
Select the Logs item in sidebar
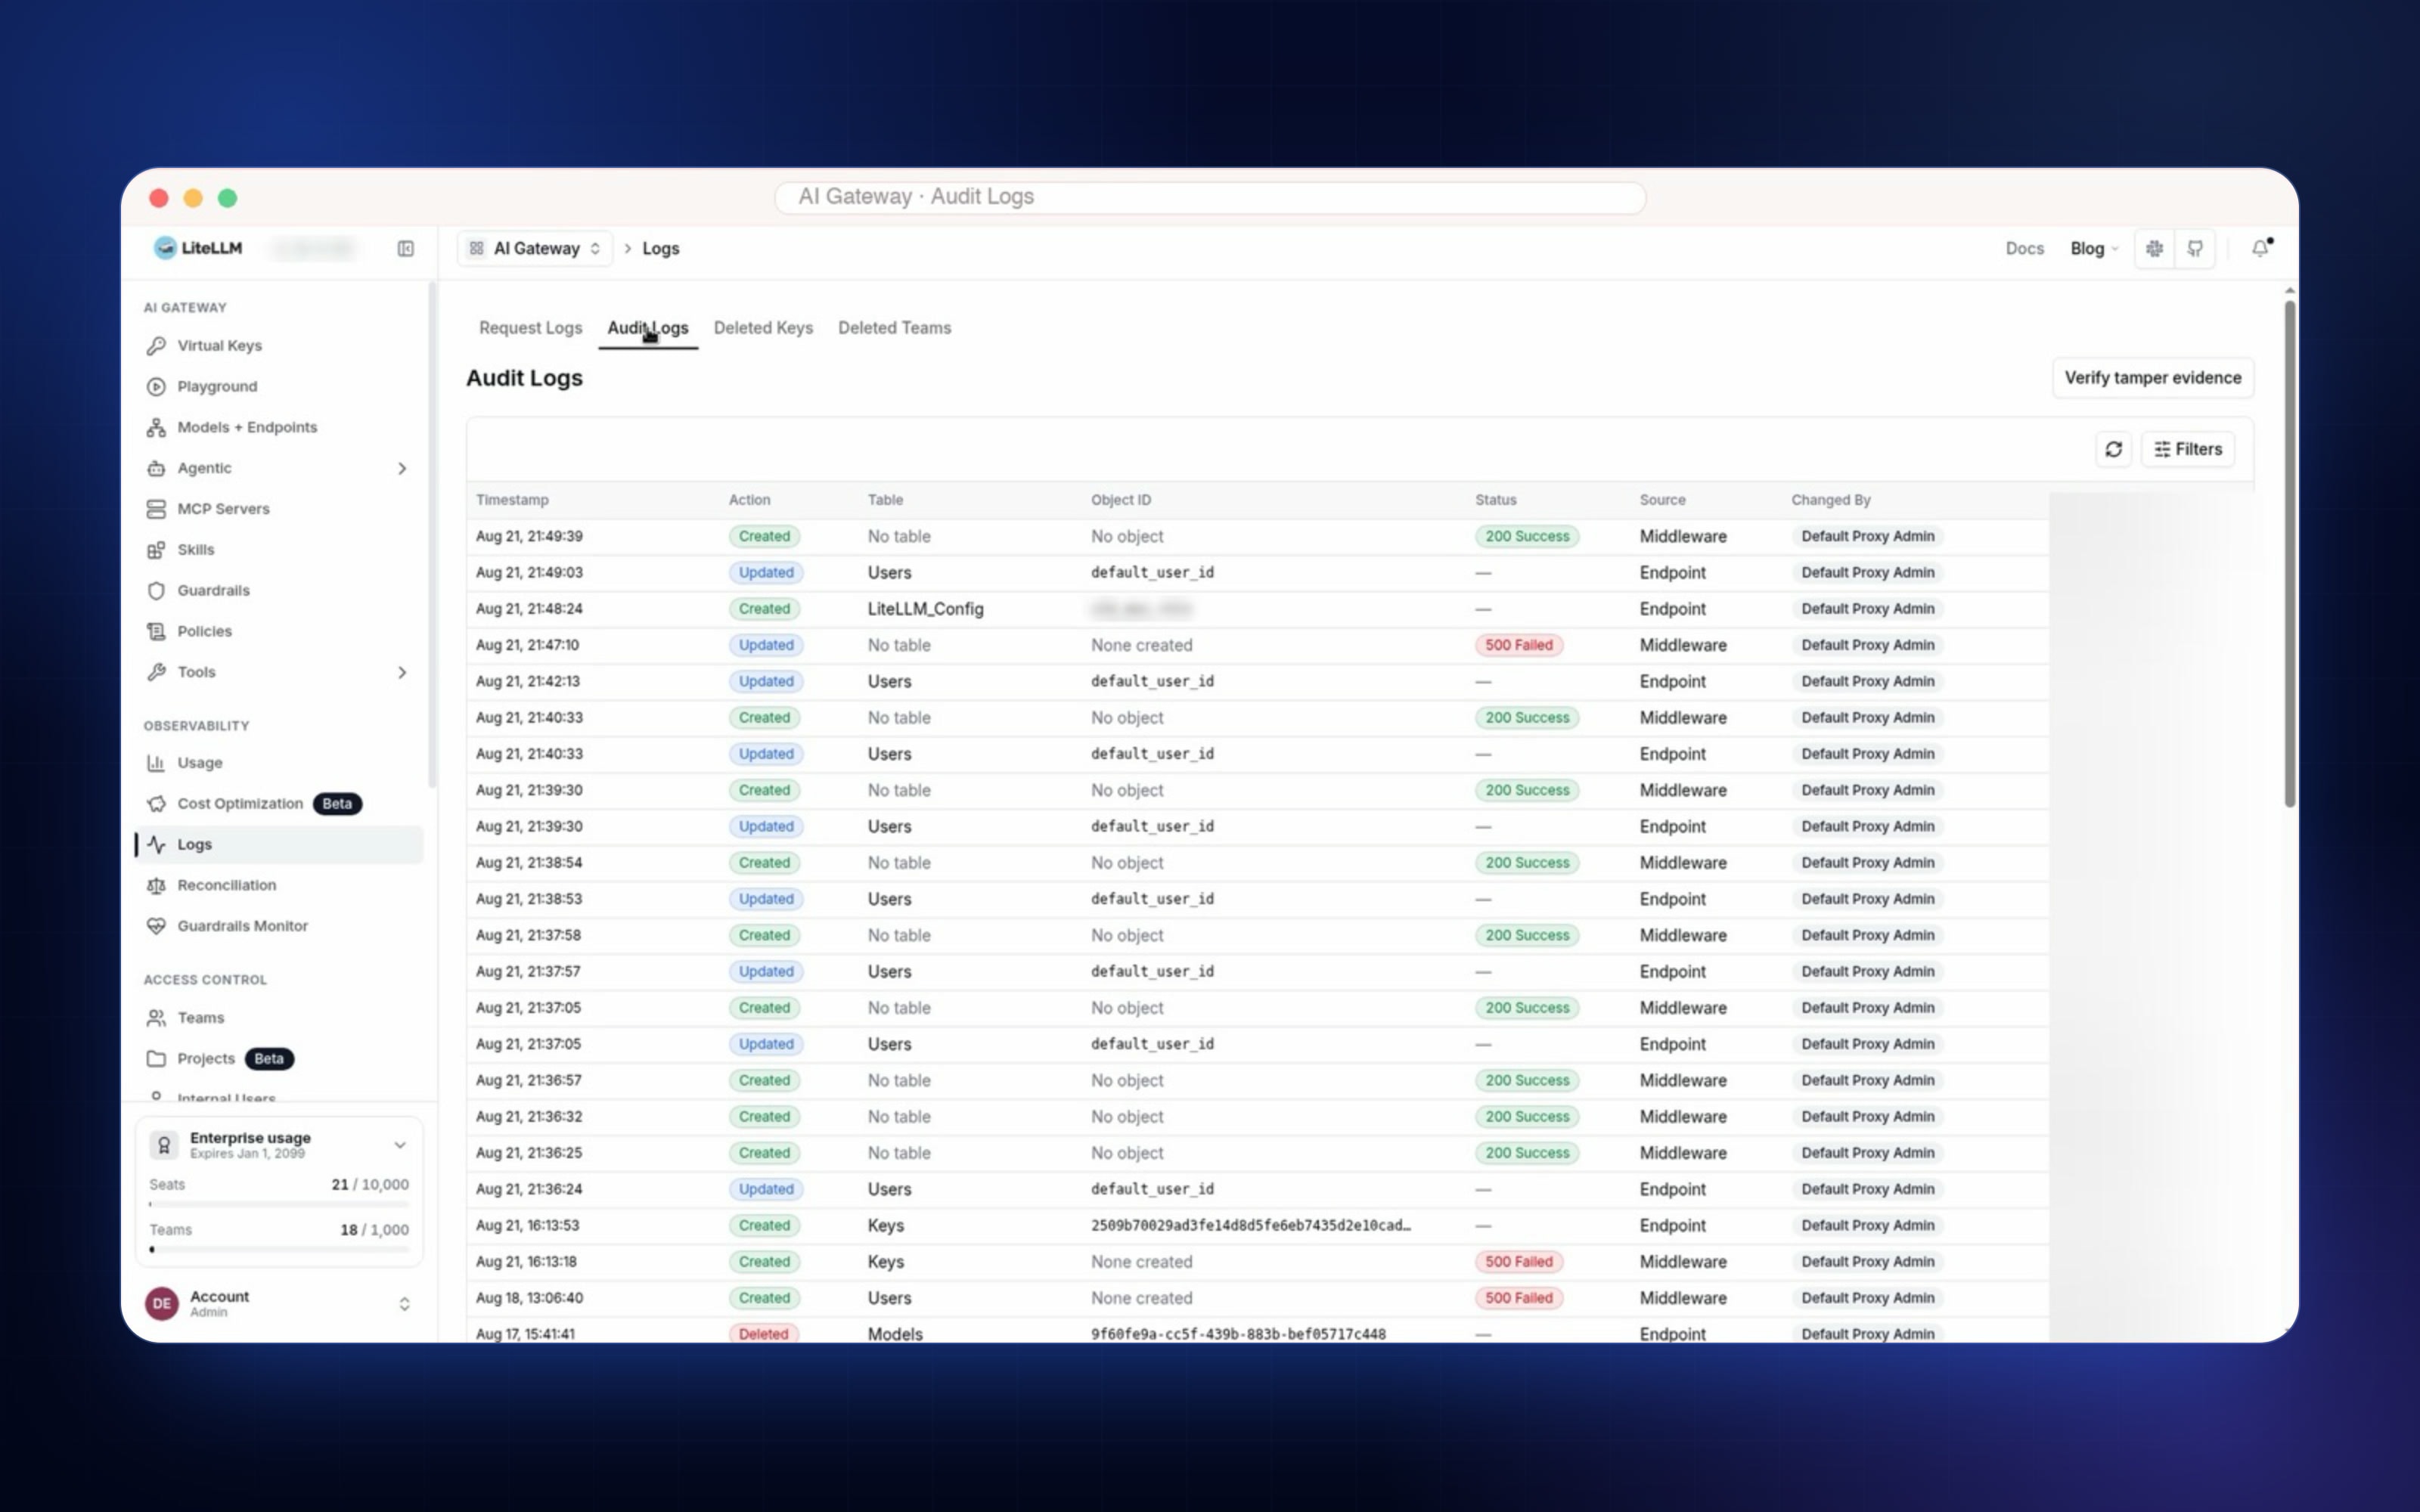tap(279, 845)
